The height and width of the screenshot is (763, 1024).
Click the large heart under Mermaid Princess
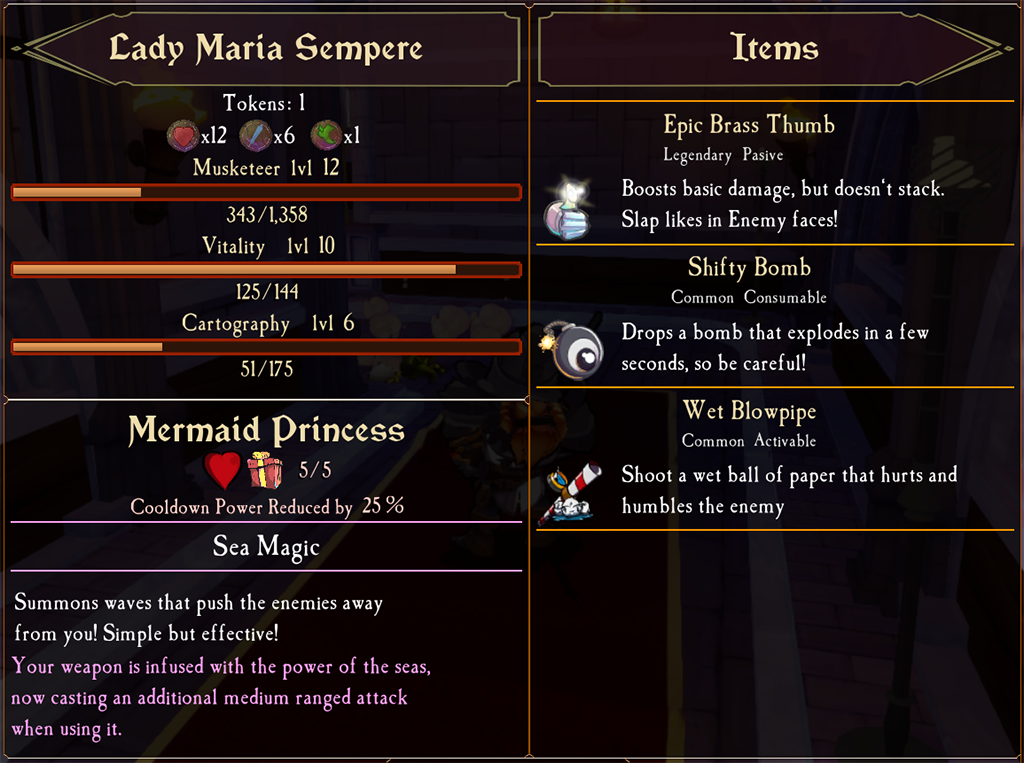(x=223, y=469)
